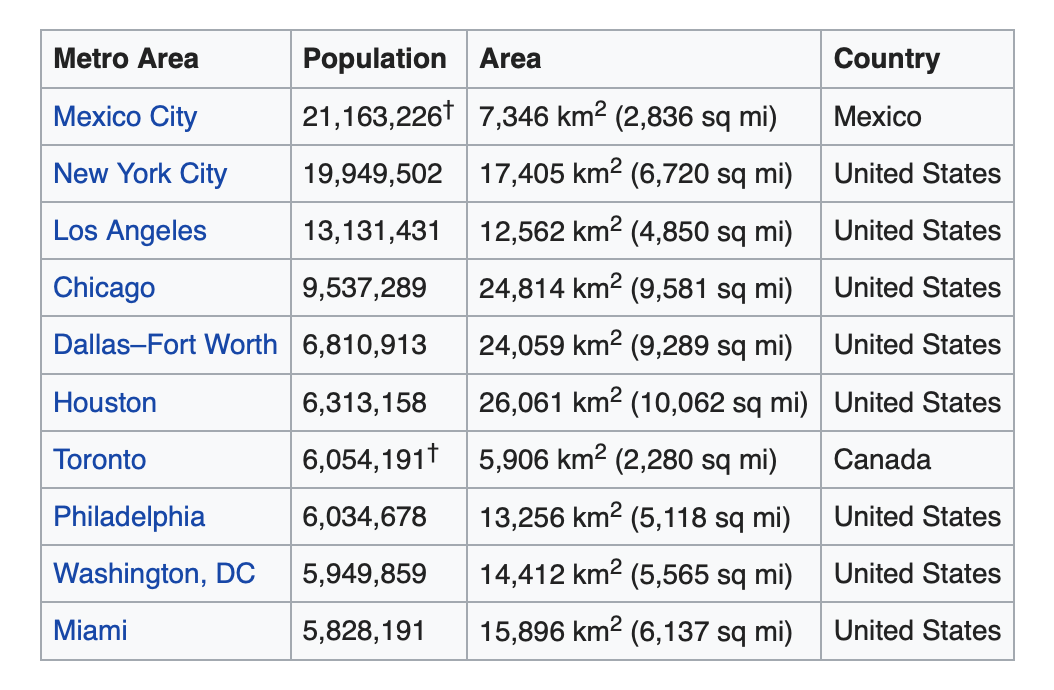1054x690 pixels.
Task: Select population value 13,131,431
Action: point(371,231)
